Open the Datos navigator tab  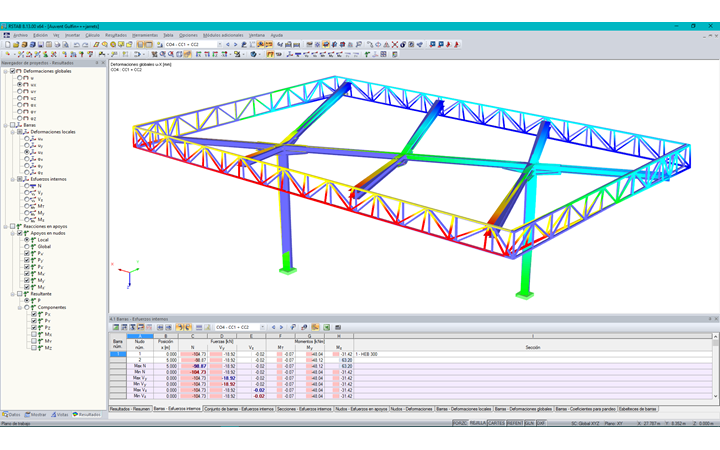click(12, 415)
